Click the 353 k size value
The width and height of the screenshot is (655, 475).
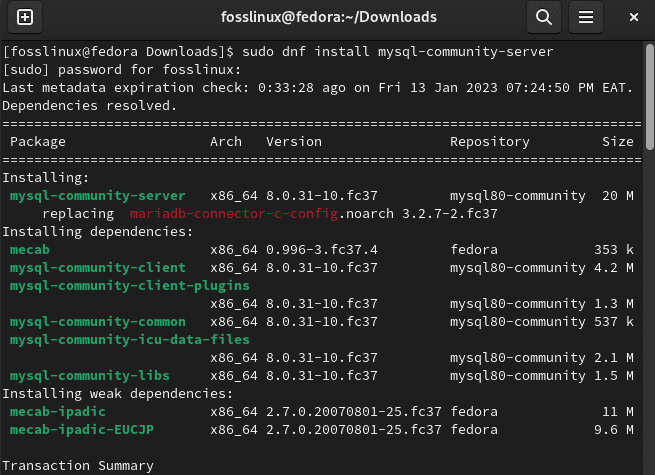coord(614,250)
